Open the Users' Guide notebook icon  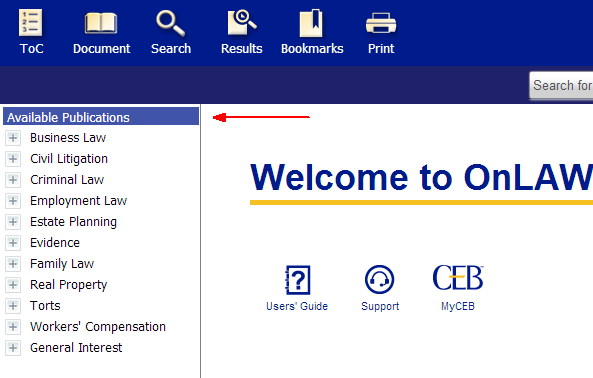tap(297, 280)
